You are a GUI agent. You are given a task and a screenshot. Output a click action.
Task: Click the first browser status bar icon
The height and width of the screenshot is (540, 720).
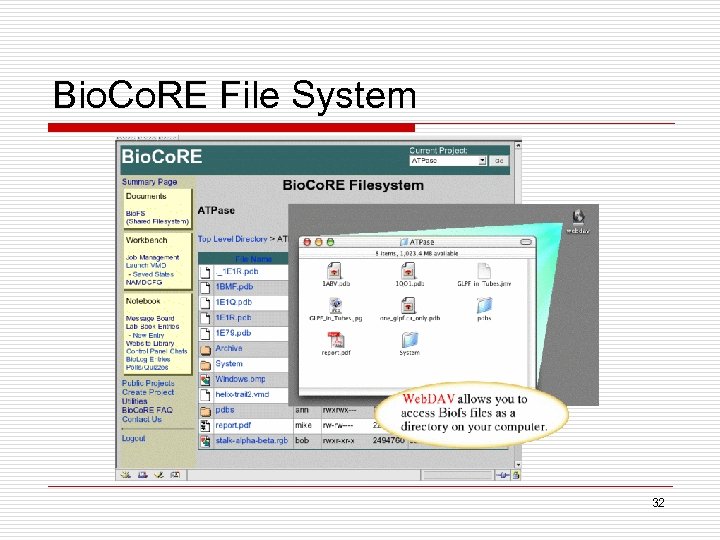tap(125, 475)
